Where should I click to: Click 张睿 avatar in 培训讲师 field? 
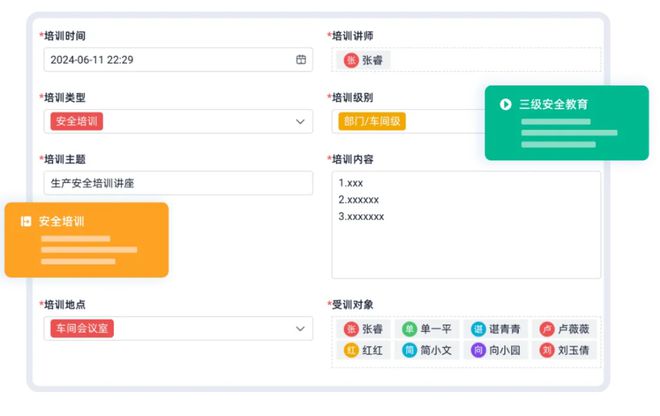pyautogui.click(x=351, y=60)
